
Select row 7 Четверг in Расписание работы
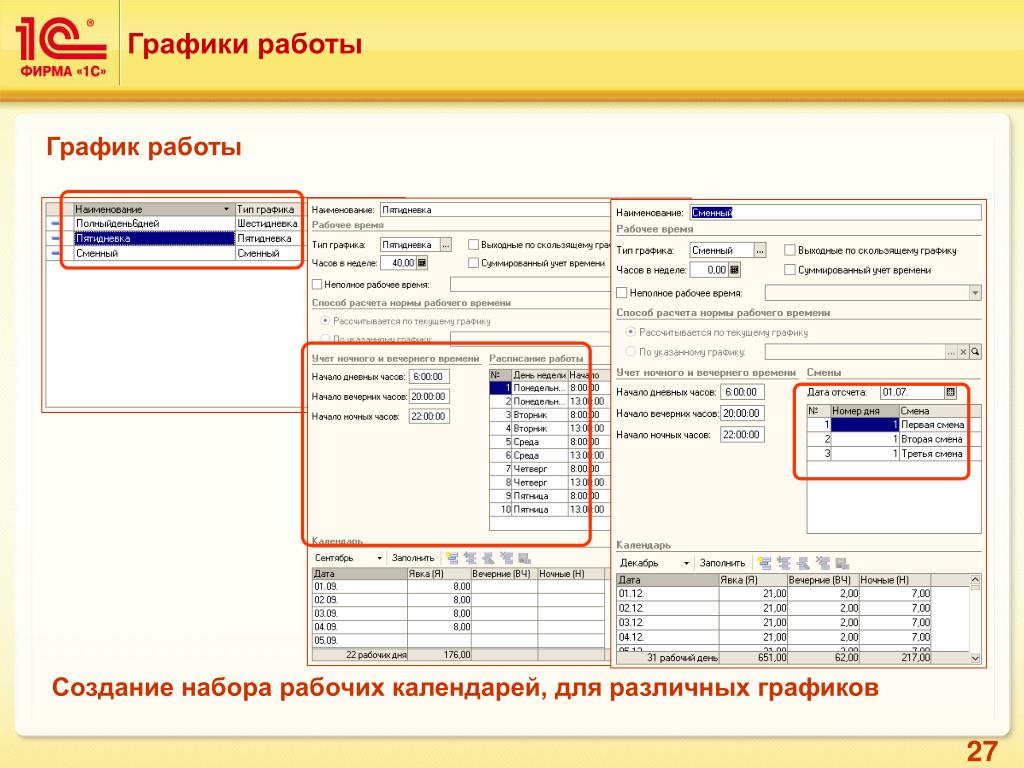click(550, 469)
